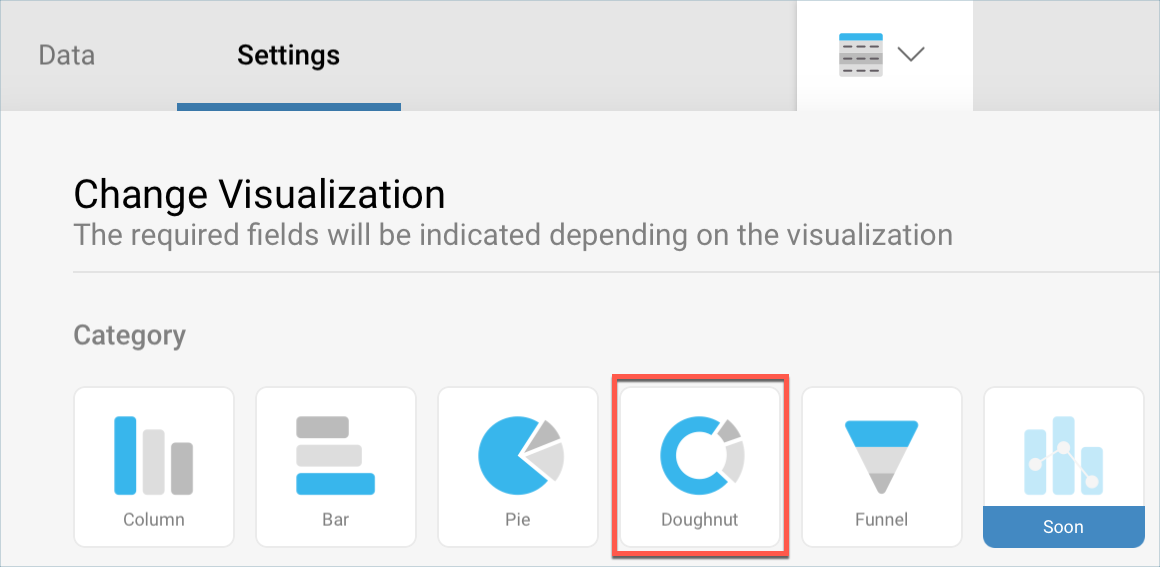
Task: Click the Category section label
Action: click(130, 335)
